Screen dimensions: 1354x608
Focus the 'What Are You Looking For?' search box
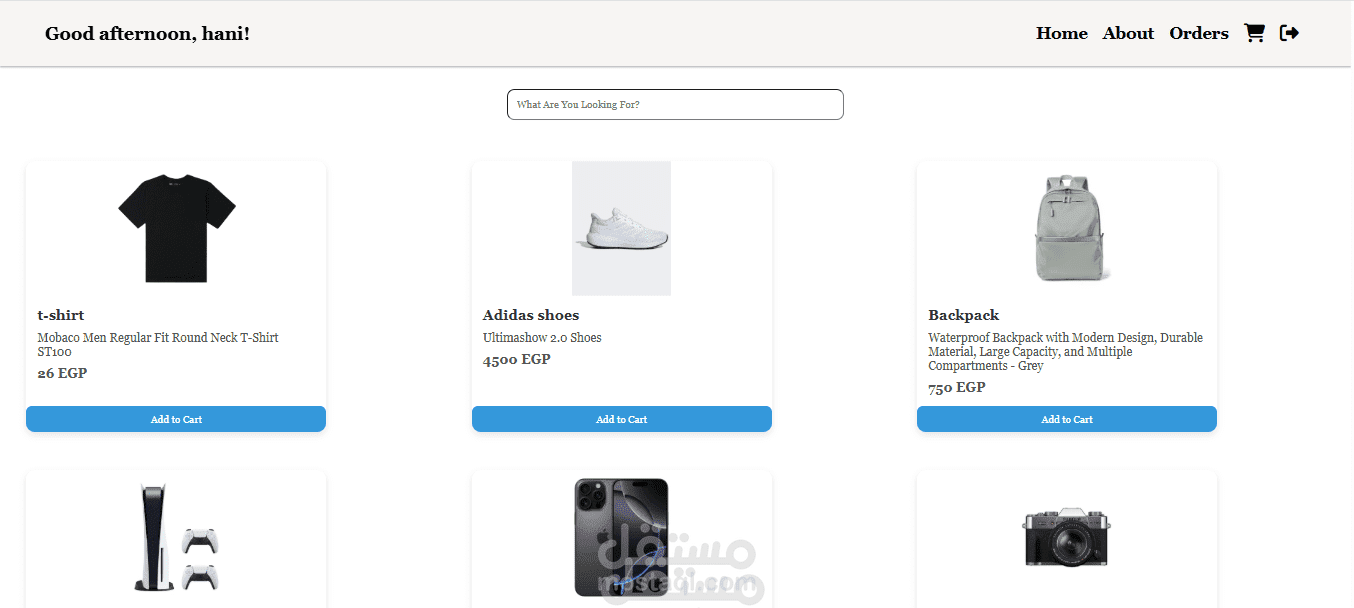(675, 104)
